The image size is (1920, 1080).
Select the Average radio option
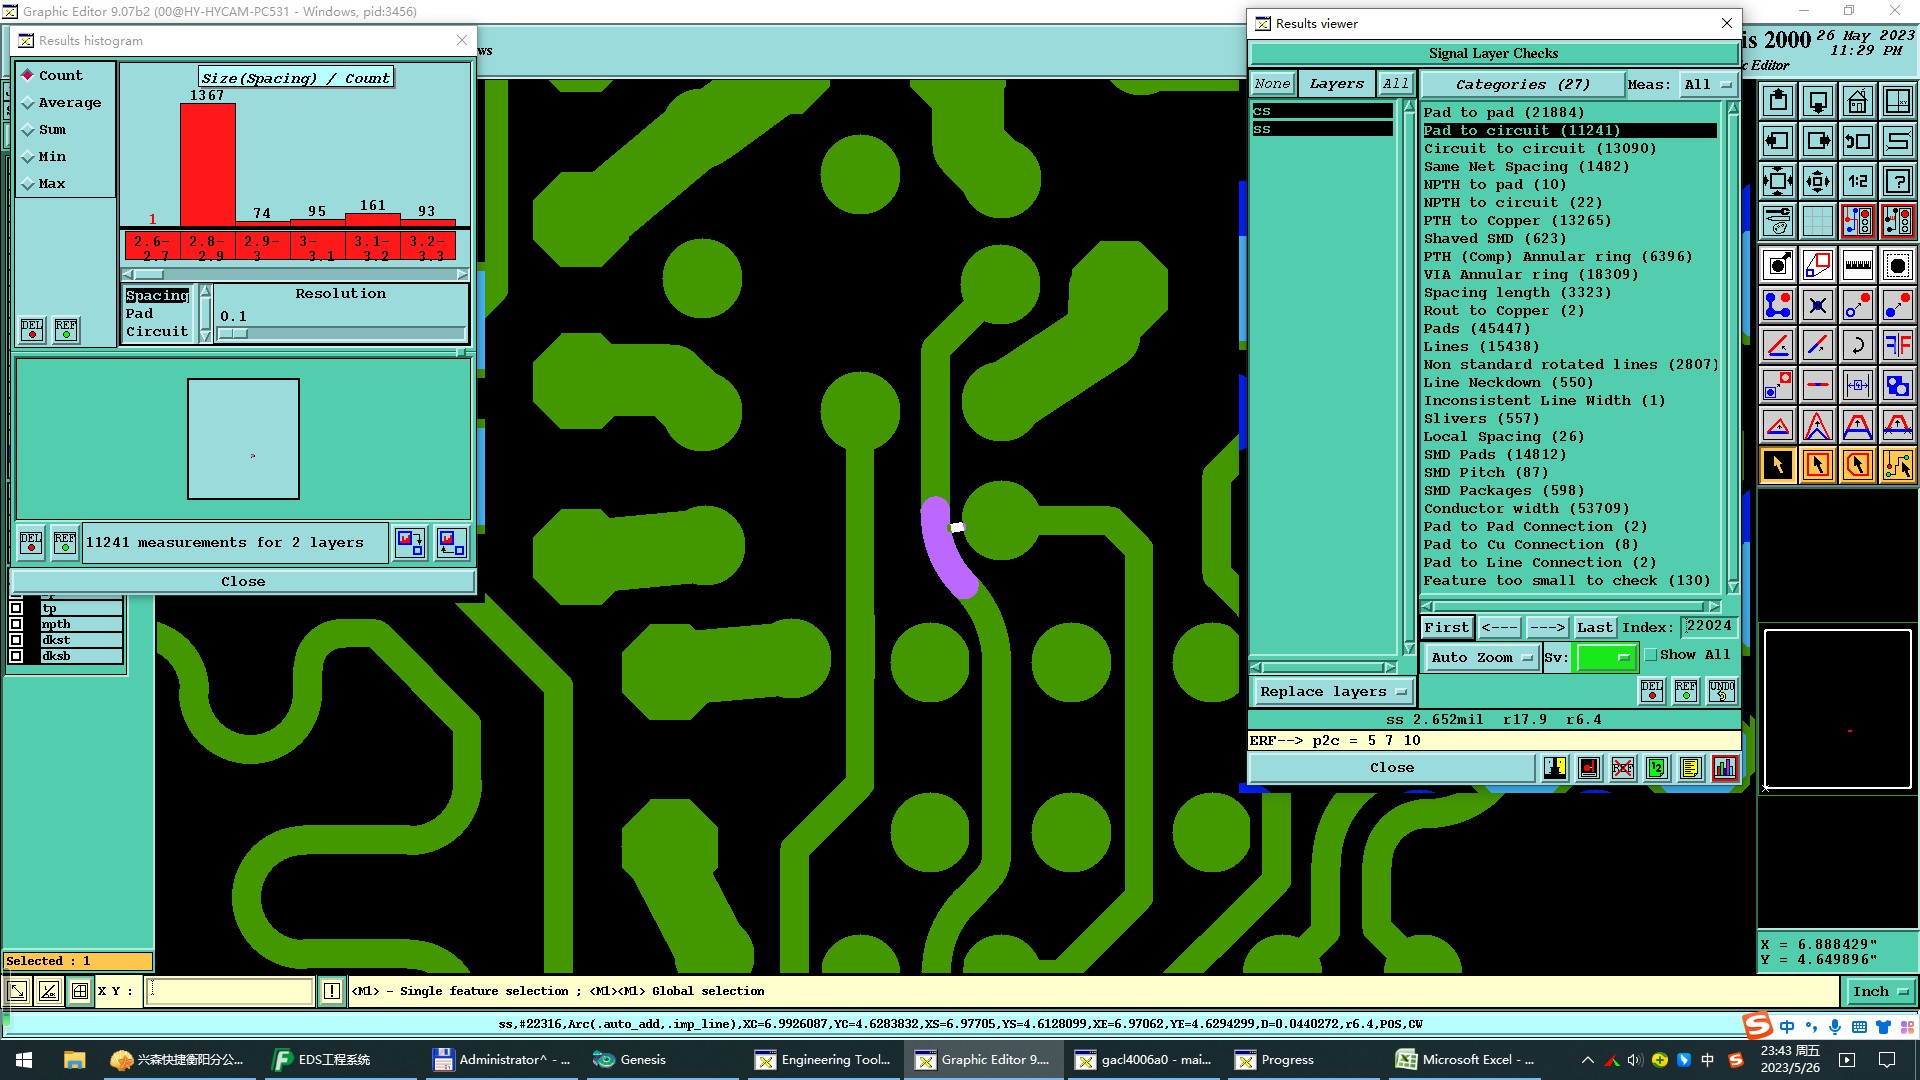tap(28, 103)
